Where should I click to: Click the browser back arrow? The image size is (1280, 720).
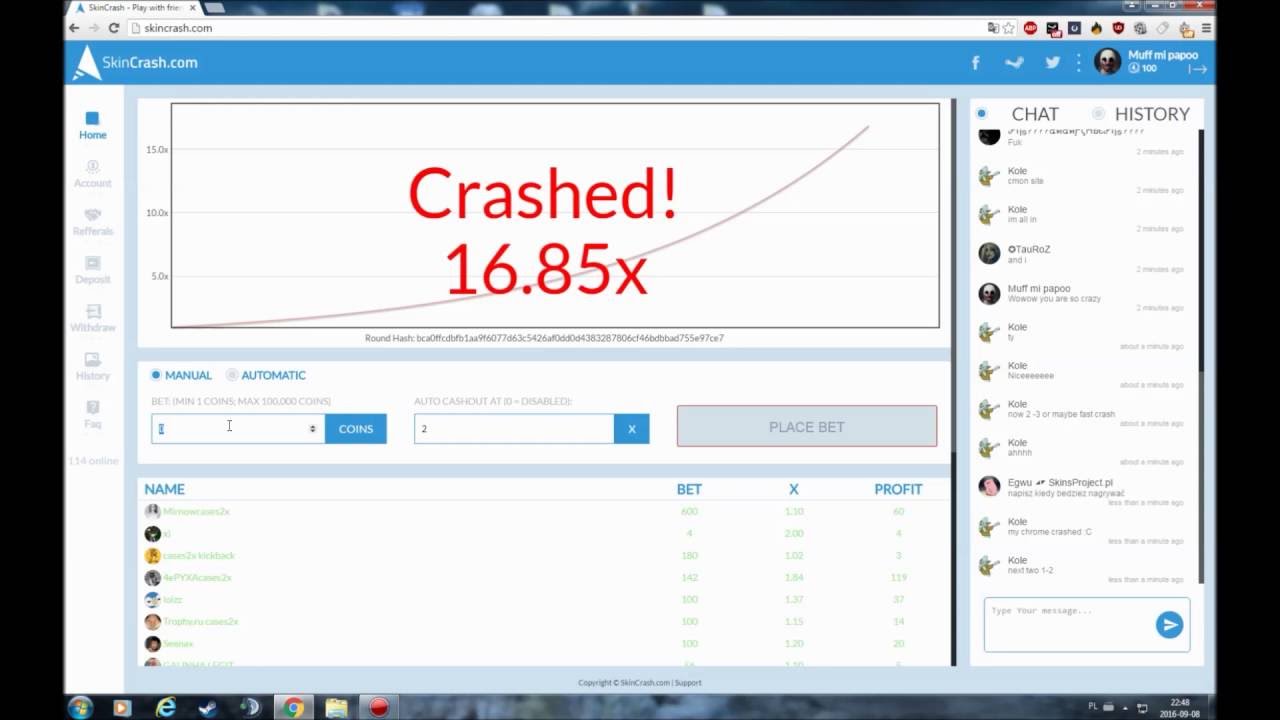click(74, 28)
